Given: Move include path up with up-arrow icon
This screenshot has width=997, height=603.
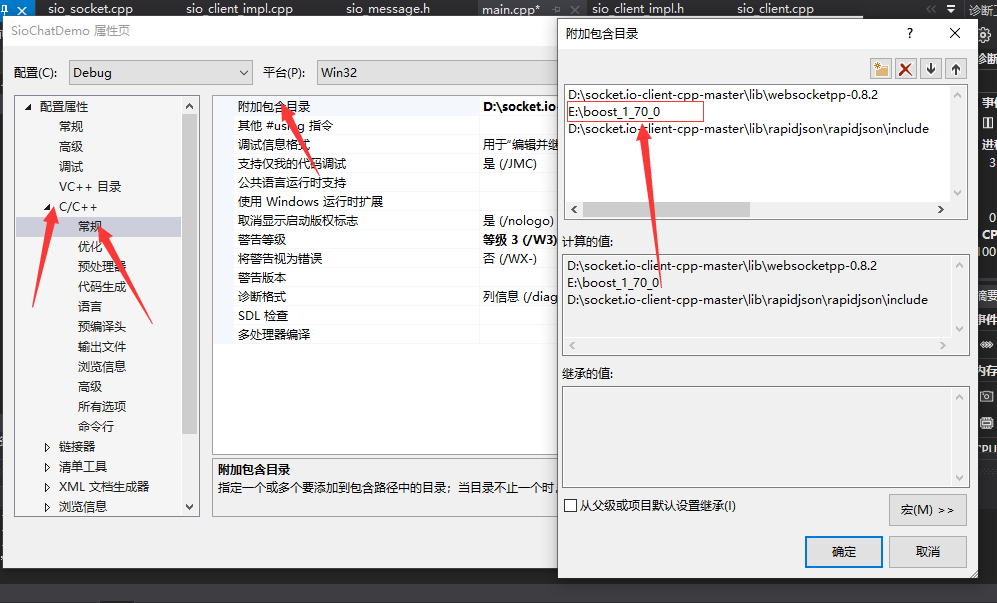Looking at the screenshot, I should coord(956,68).
